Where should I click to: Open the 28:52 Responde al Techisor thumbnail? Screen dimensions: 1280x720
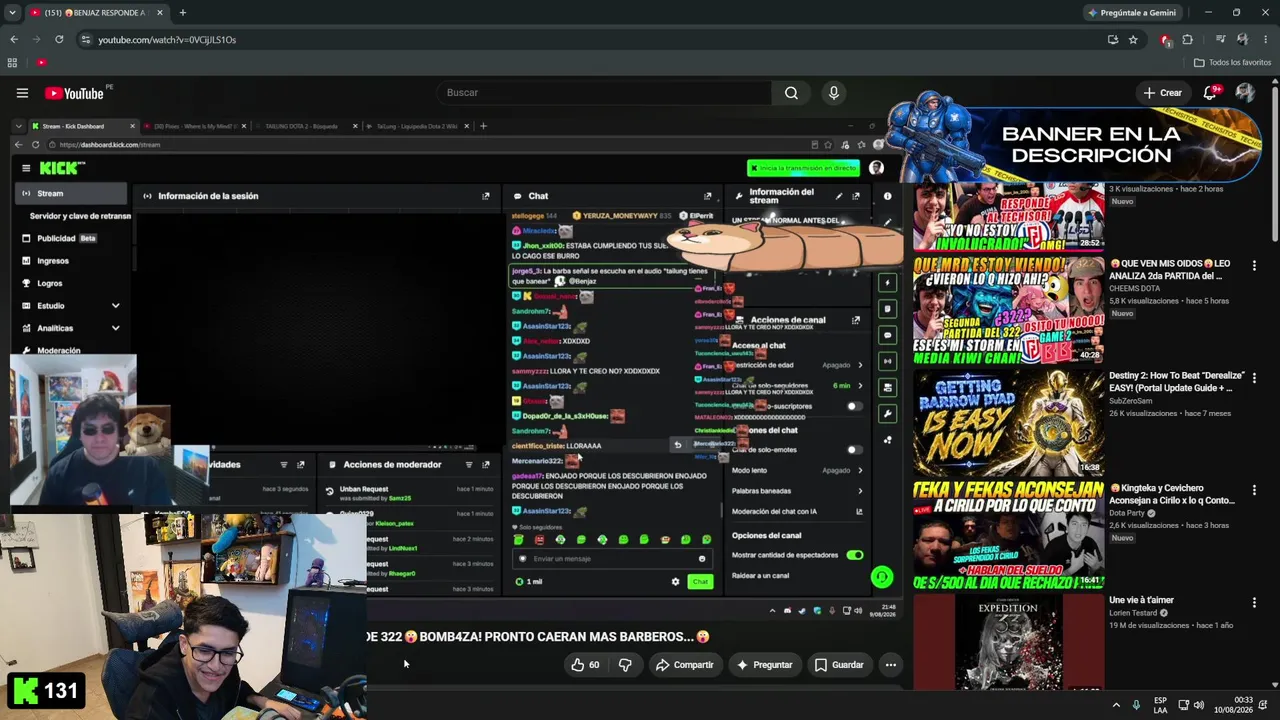click(1008, 217)
